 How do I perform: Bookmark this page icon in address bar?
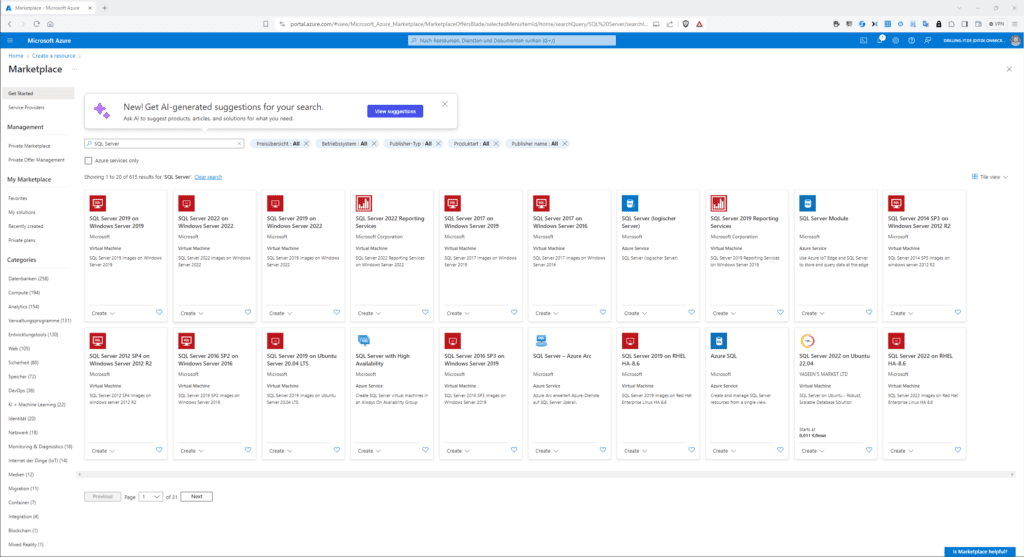coord(266,24)
